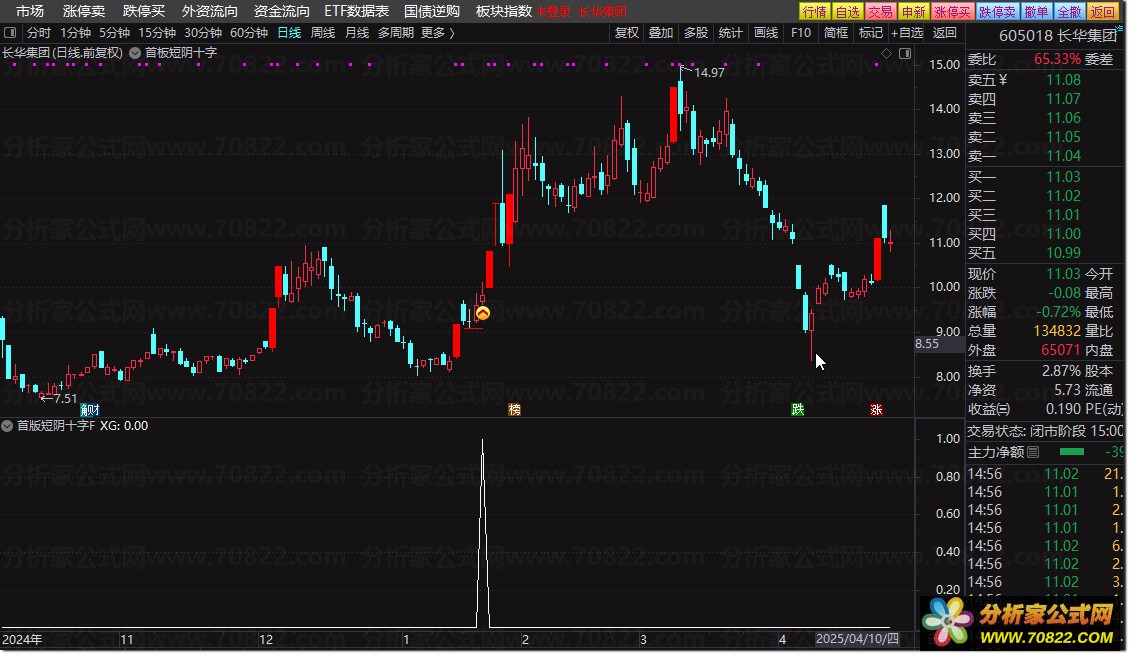Open the 市场 menu
The height and width of the screenshot is (654, 1130).
pos(30,11)
